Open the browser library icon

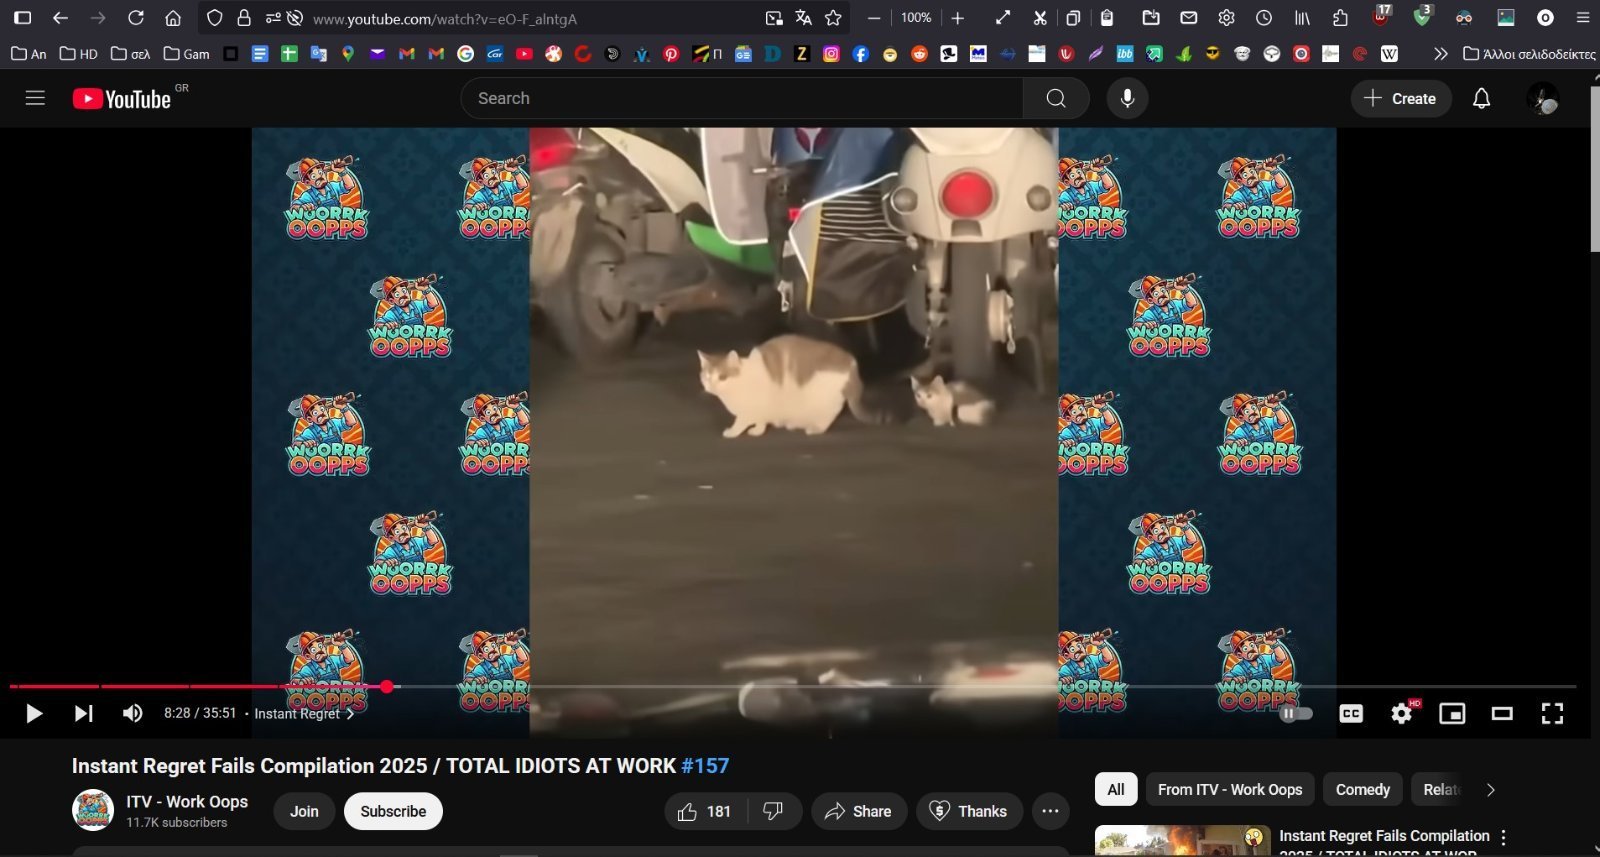[x=1302, y=18]
